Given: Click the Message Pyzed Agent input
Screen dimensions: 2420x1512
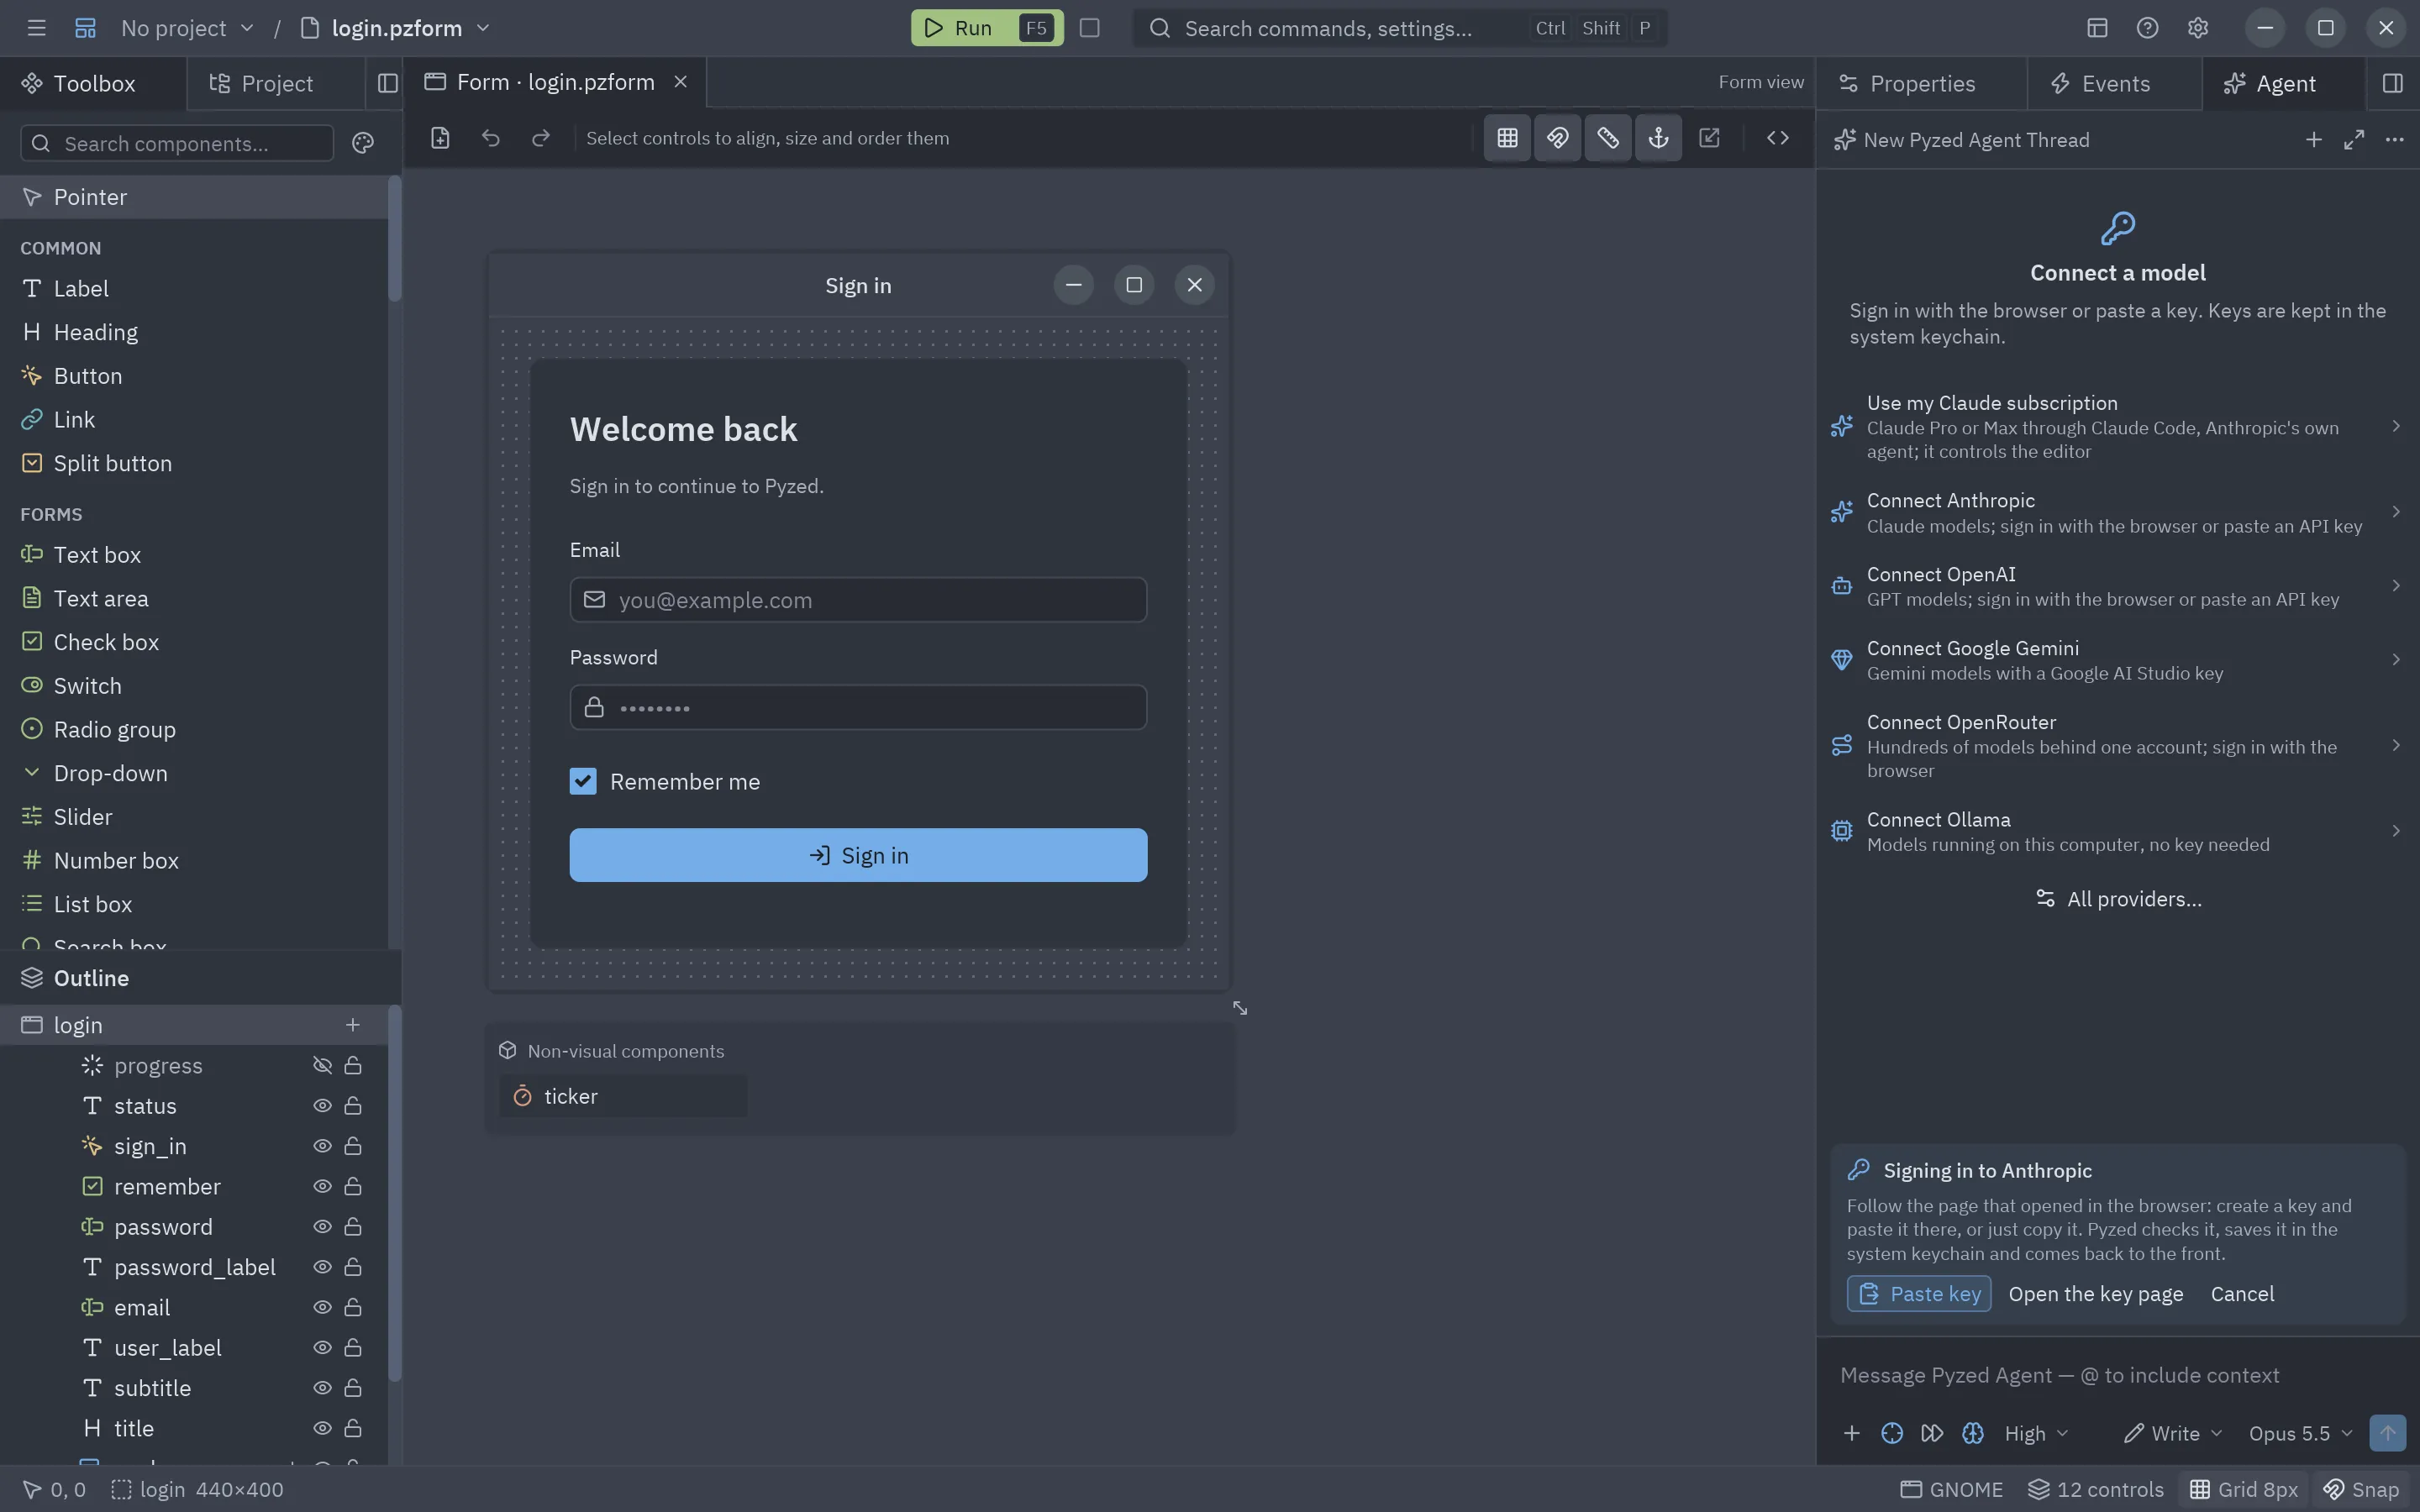Looking at the screenshot, I should 2118,1375.
